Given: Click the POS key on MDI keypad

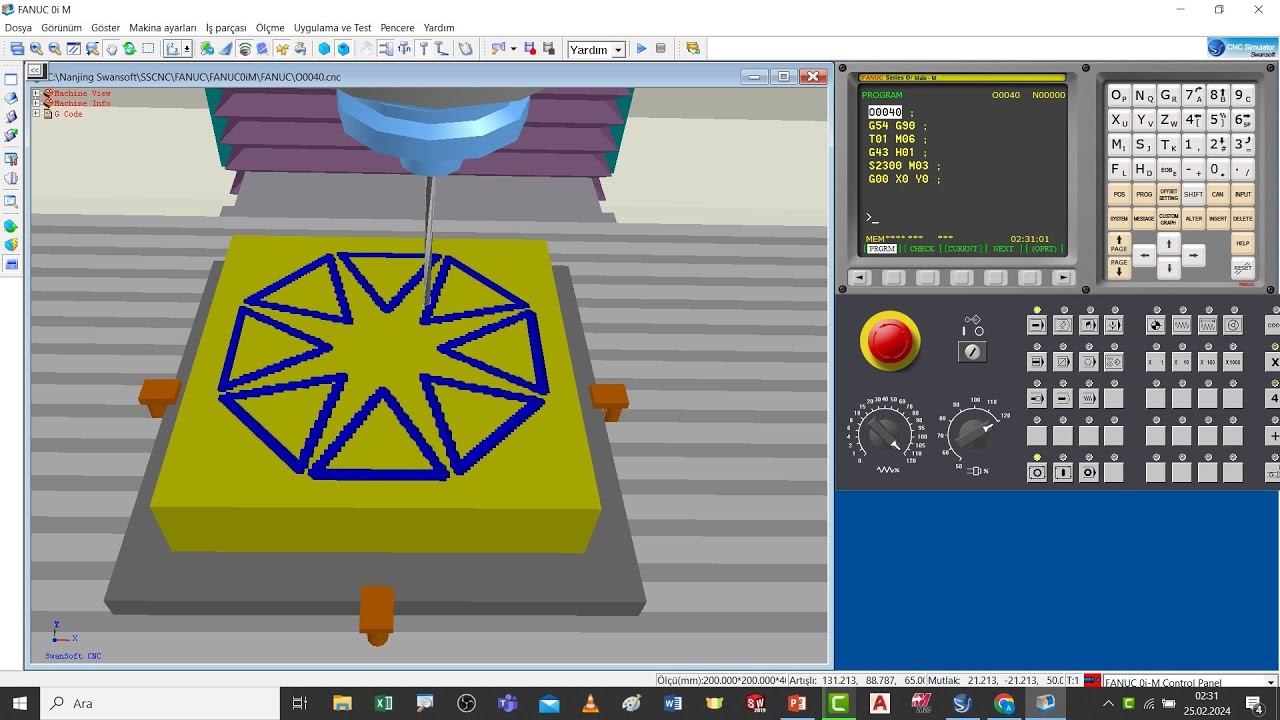Looking at the screenshot, I should (x=1119, y=194).
